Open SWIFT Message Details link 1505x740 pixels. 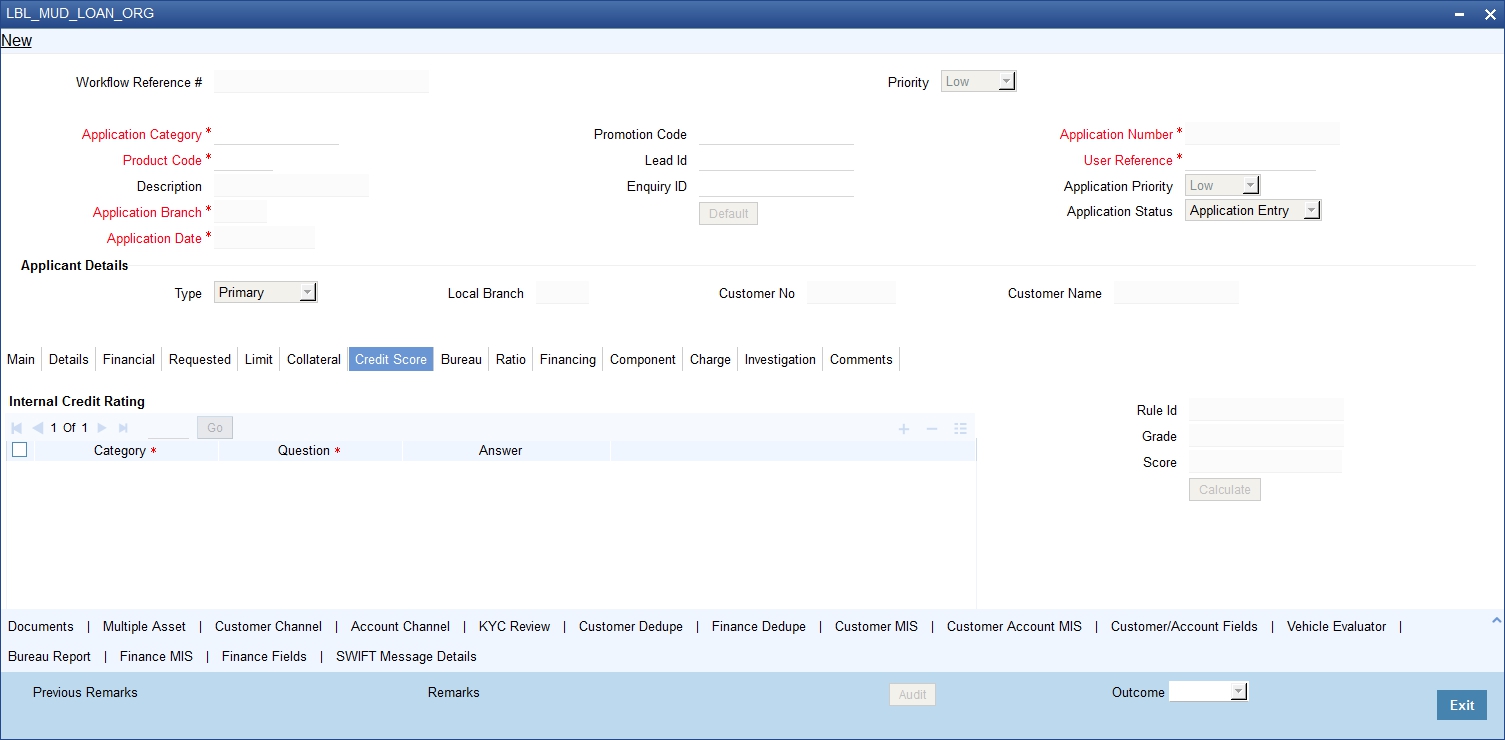[x=406, y=656]
